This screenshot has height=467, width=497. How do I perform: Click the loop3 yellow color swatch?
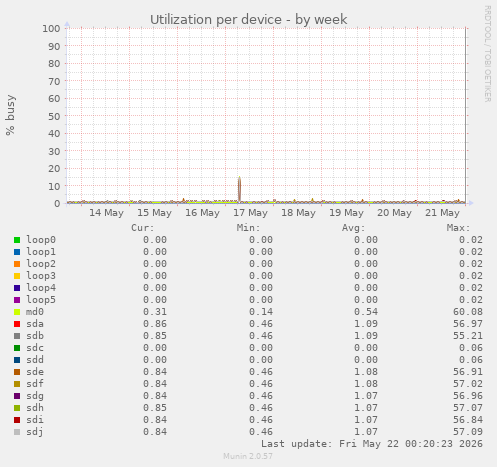[x=17, y=276]
